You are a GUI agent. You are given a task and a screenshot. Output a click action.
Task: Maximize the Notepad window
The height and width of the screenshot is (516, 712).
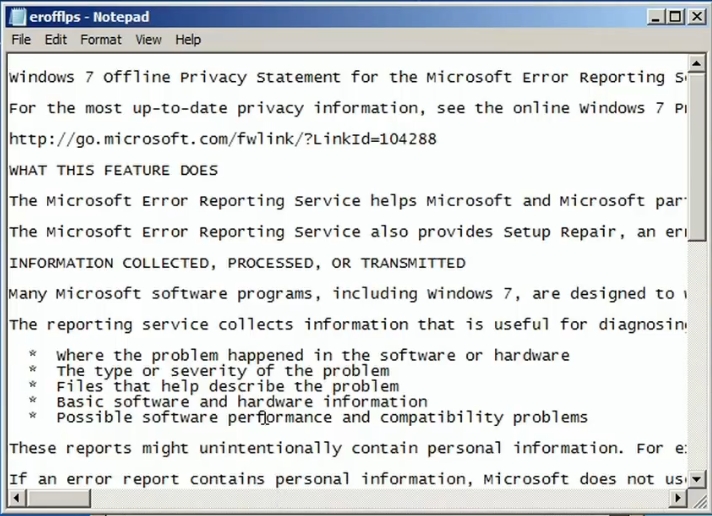(x=675, y=17)
